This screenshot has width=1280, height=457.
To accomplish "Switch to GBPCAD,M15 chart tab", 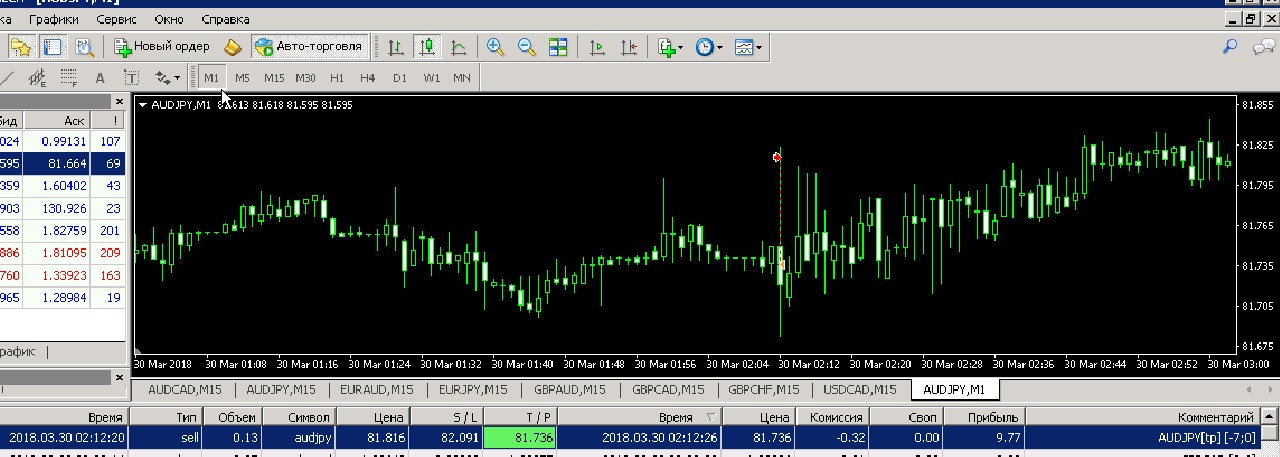I will coord(667,390).
